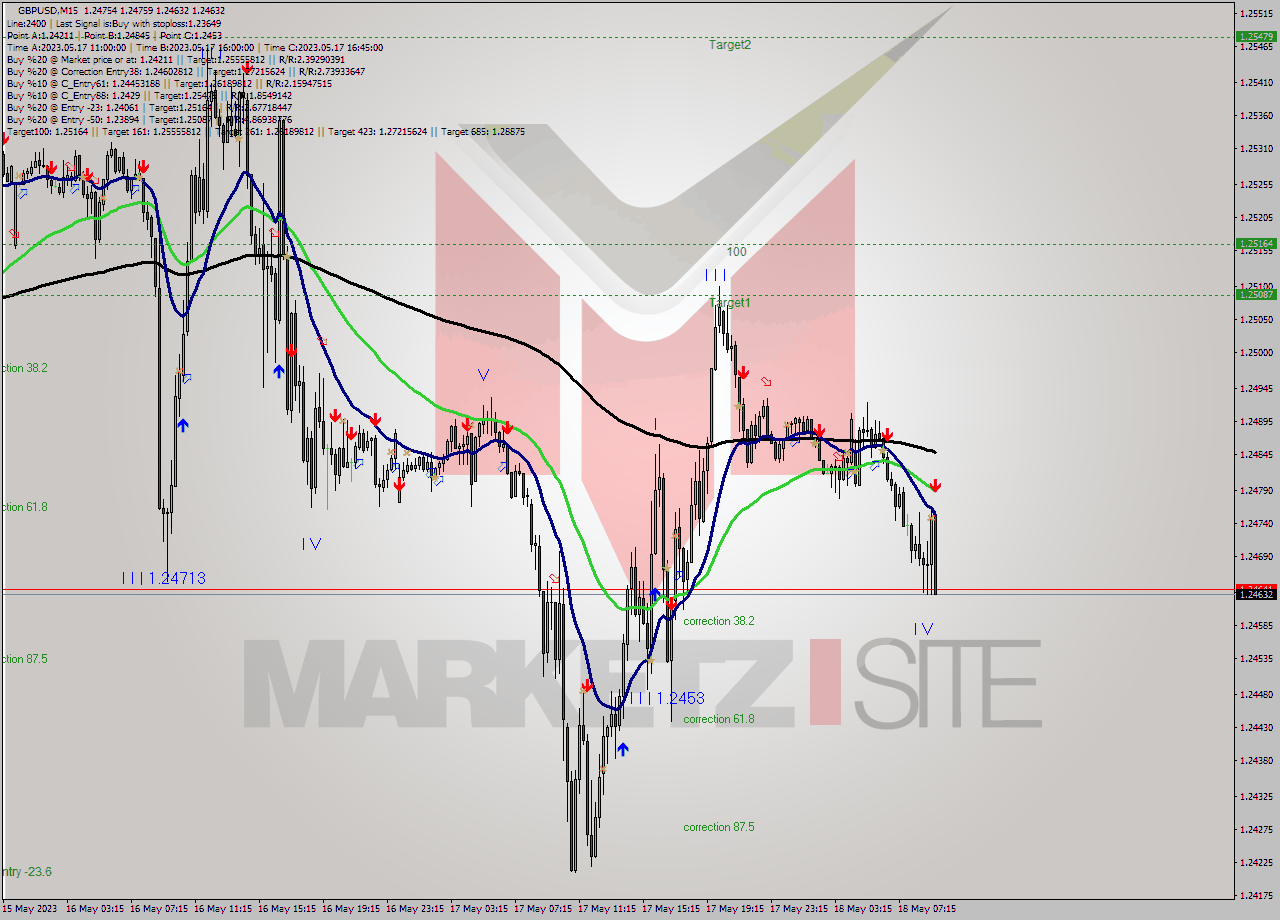Viewport: 1280px width, 920px height.
Task: Click the 1.25255 price axis label
Action: pos(1256,185)
